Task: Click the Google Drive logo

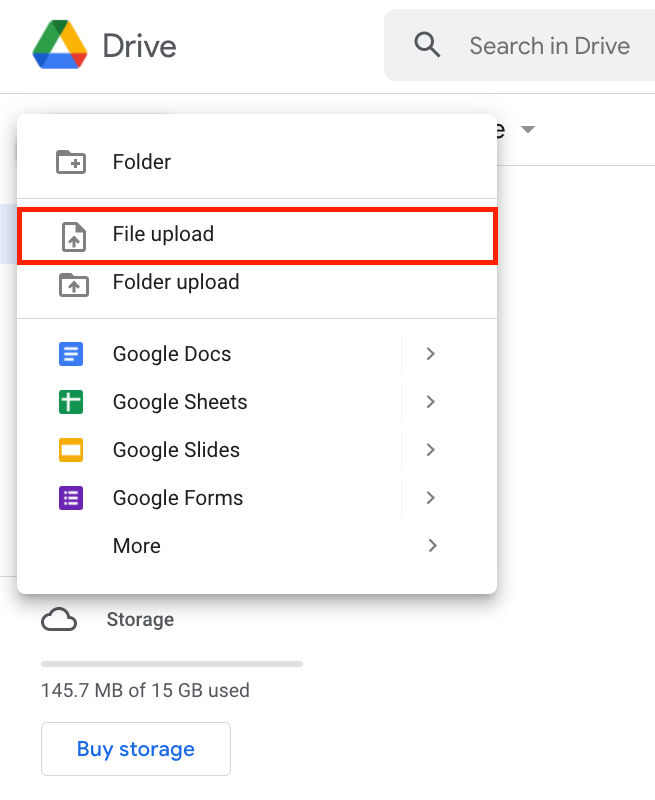Action: point(60,44)
